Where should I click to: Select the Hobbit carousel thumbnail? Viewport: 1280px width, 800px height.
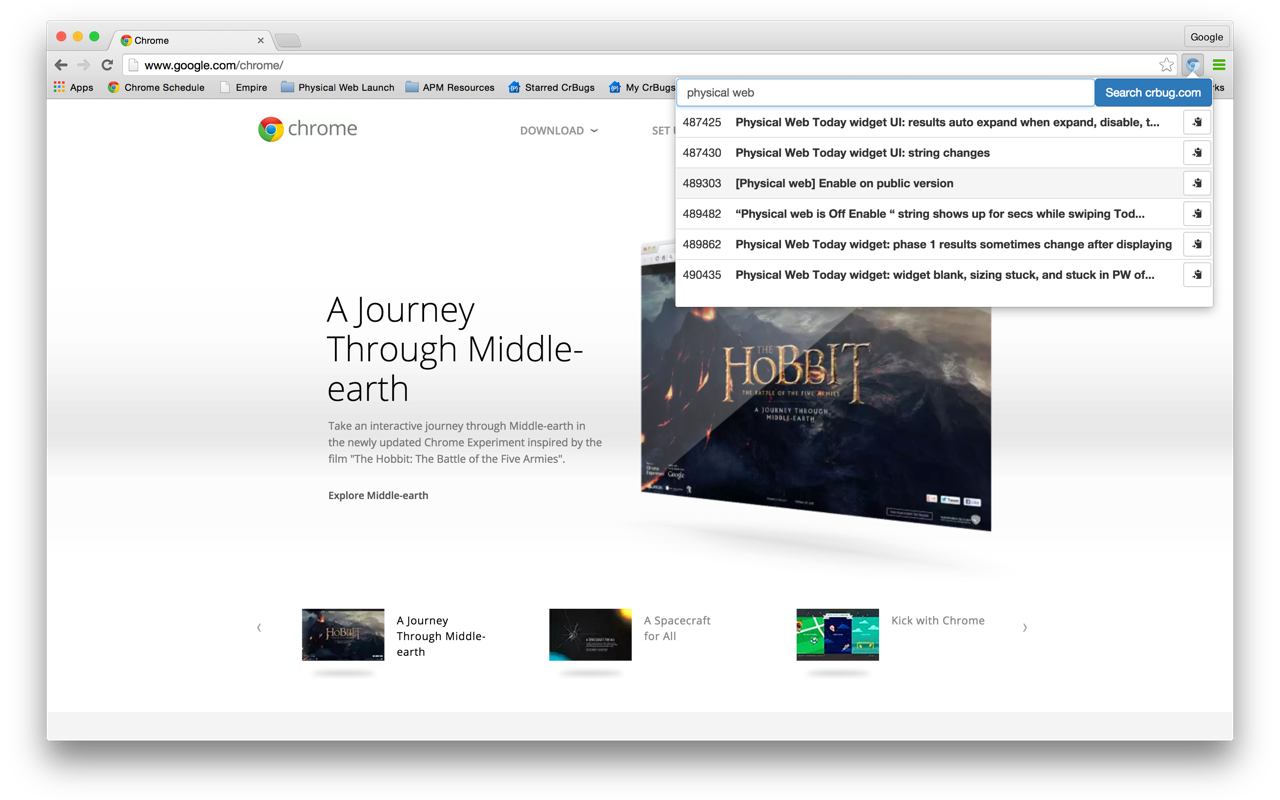pos(343,634)
